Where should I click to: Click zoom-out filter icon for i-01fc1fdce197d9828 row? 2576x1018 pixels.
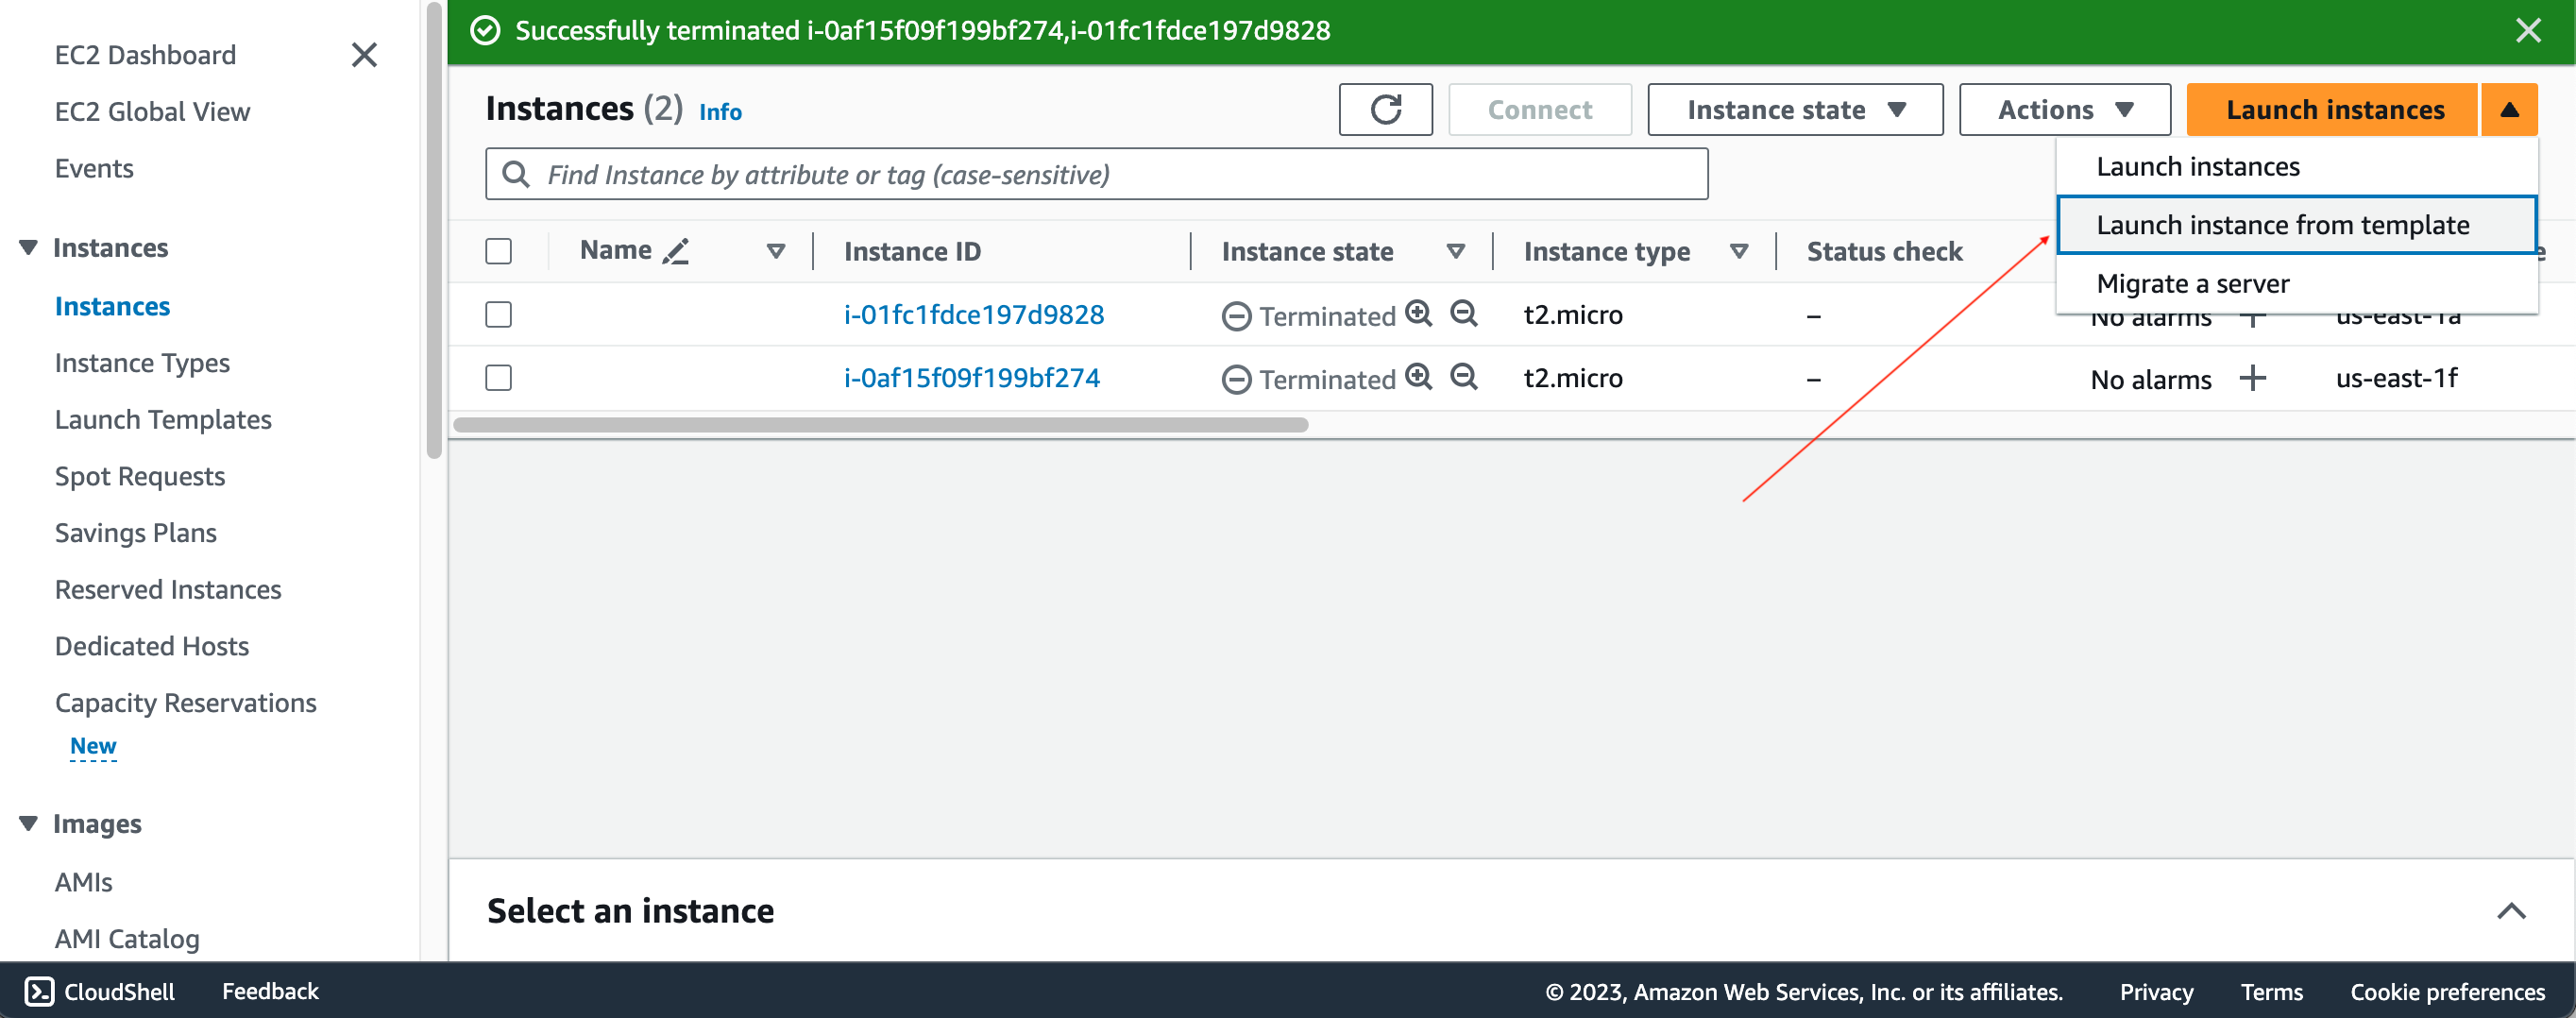pyautogui.click(x=1464, y=313)
